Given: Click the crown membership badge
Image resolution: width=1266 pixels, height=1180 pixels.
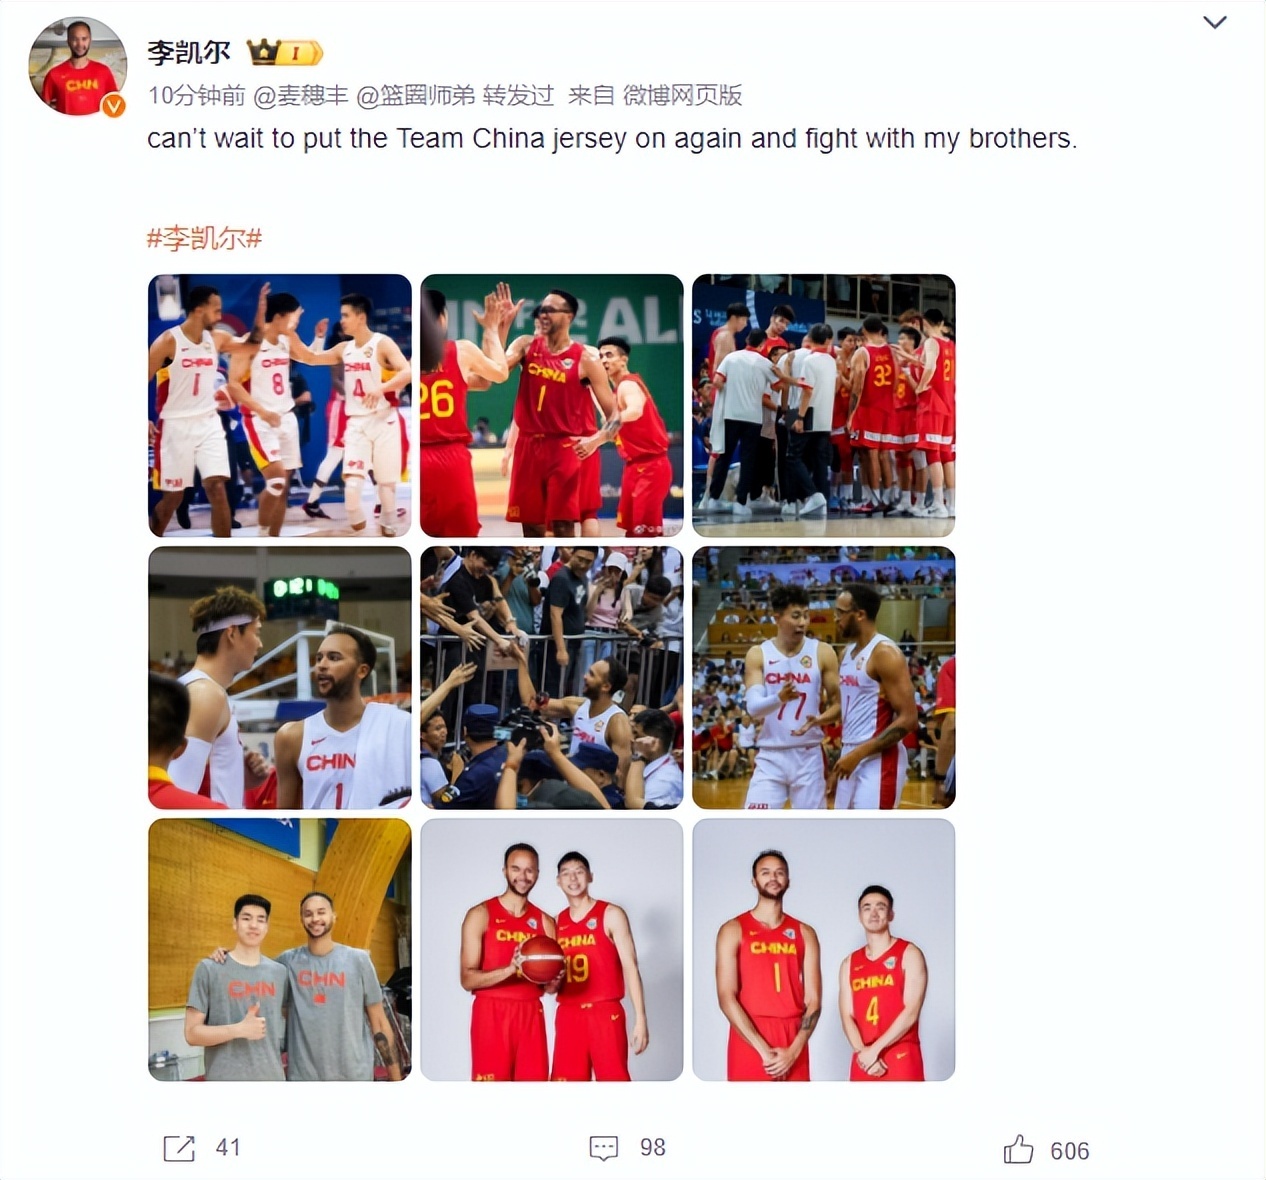Looking at the screenshot, I should click(285, 52).
